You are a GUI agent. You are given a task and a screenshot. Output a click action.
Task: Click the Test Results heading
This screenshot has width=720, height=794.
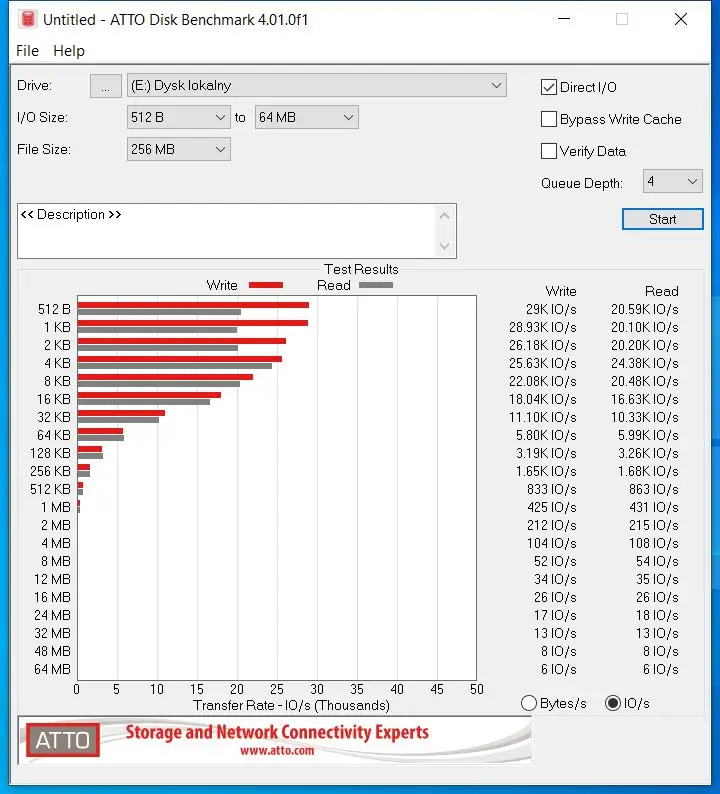click(361, 269)
